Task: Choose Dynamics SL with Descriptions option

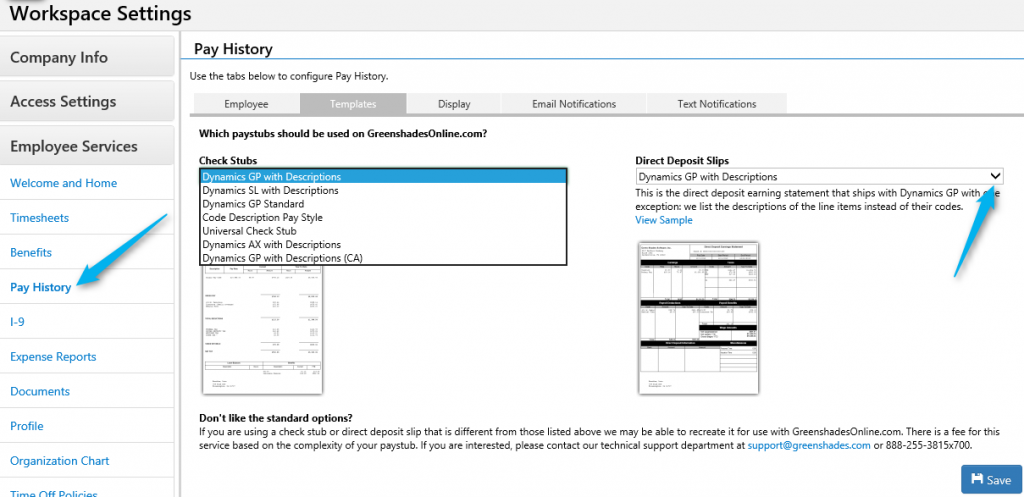Action: point(383,191)
